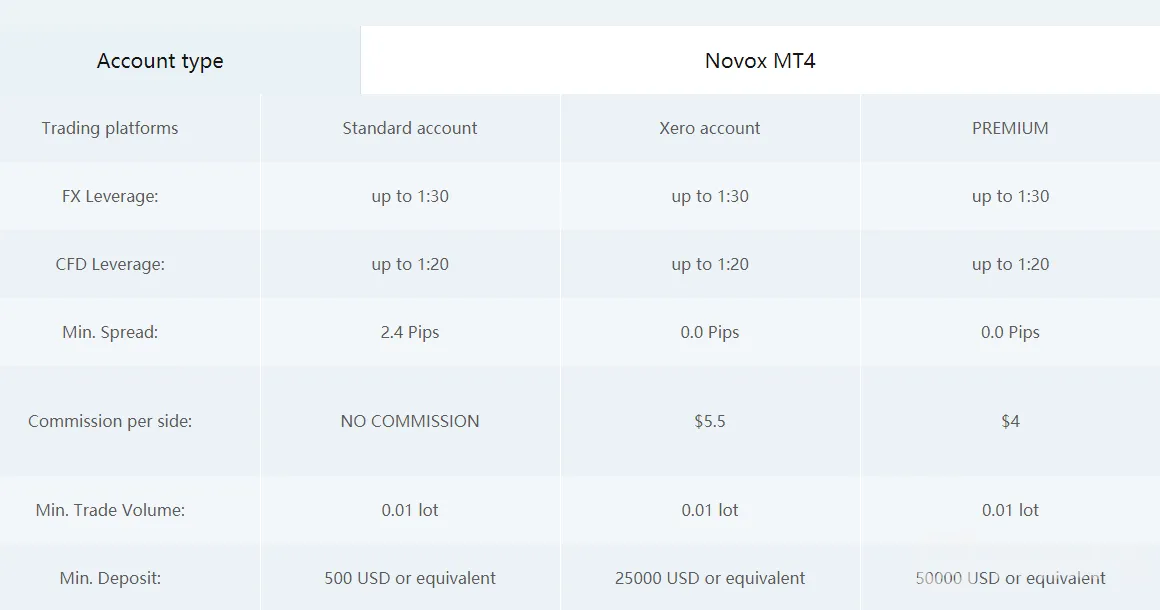Click the Min. Spread row label
The height and width of the screenshot is (610, 1160).
click(110, 332)
